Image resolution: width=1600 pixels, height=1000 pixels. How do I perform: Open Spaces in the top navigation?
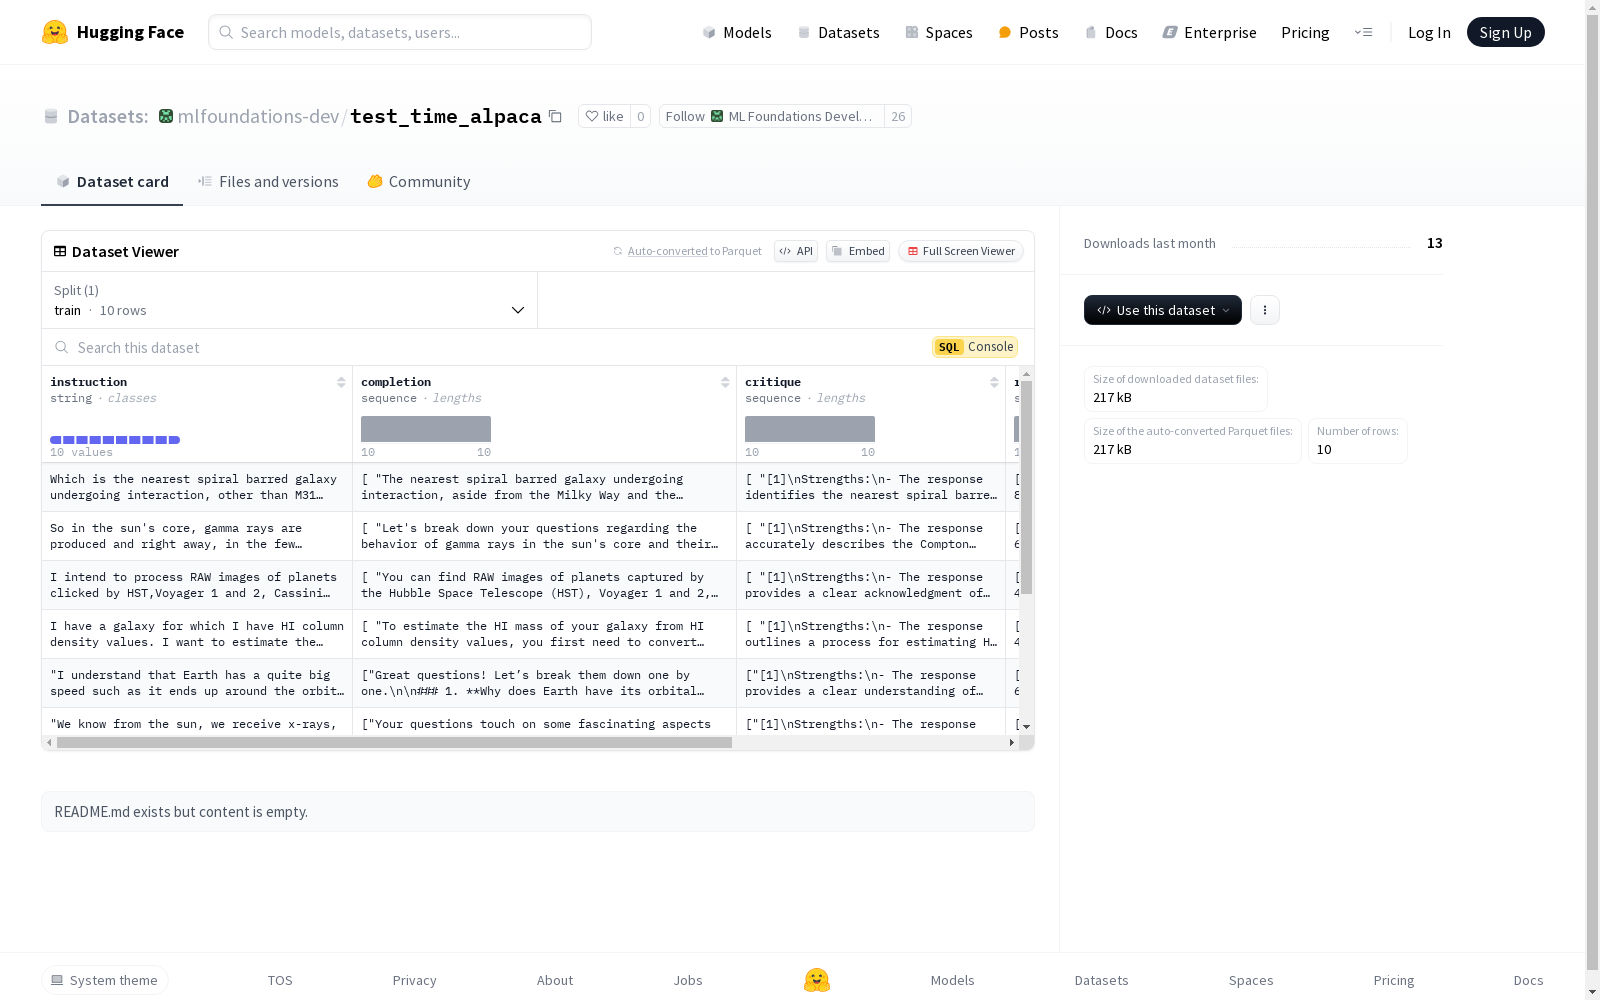(939, 32)
